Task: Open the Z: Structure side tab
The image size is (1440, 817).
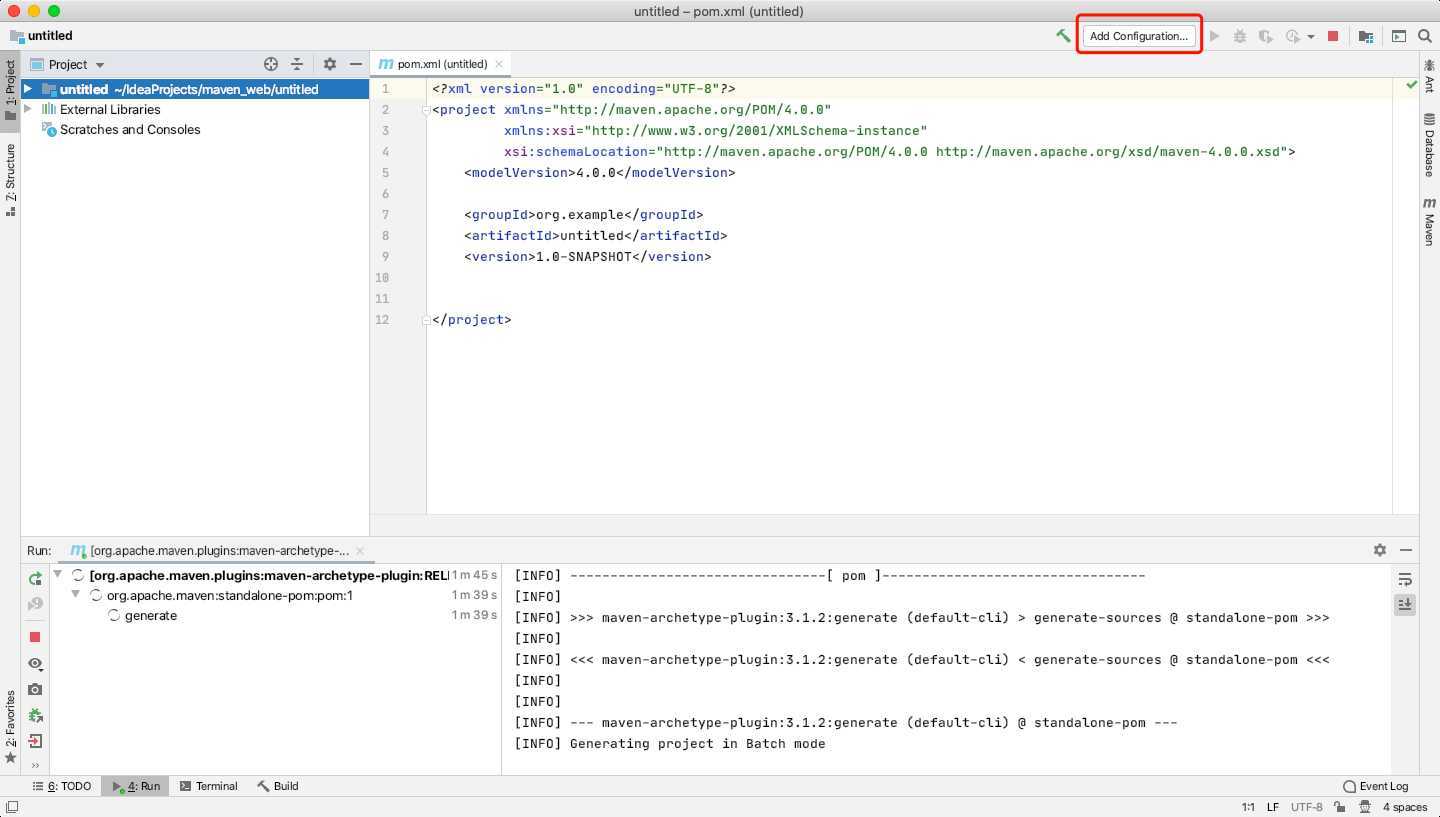Action: [10, 180]
